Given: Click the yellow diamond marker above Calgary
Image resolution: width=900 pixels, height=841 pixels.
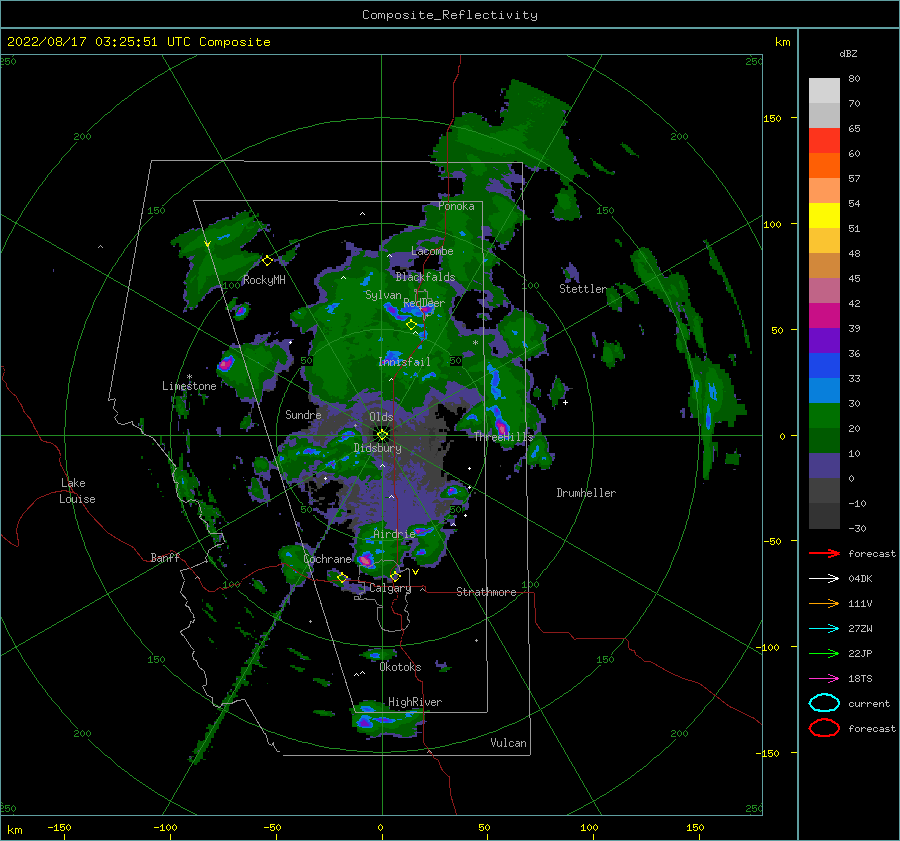Looking at the screenshot, I should pos(395,576).
